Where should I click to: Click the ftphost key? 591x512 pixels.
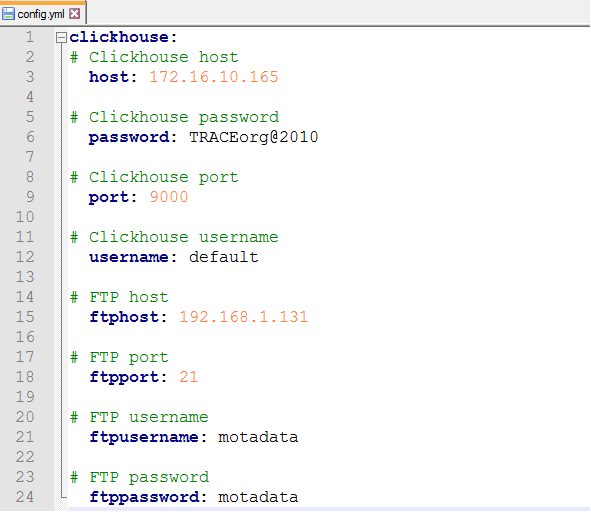[x=124, y=317]
